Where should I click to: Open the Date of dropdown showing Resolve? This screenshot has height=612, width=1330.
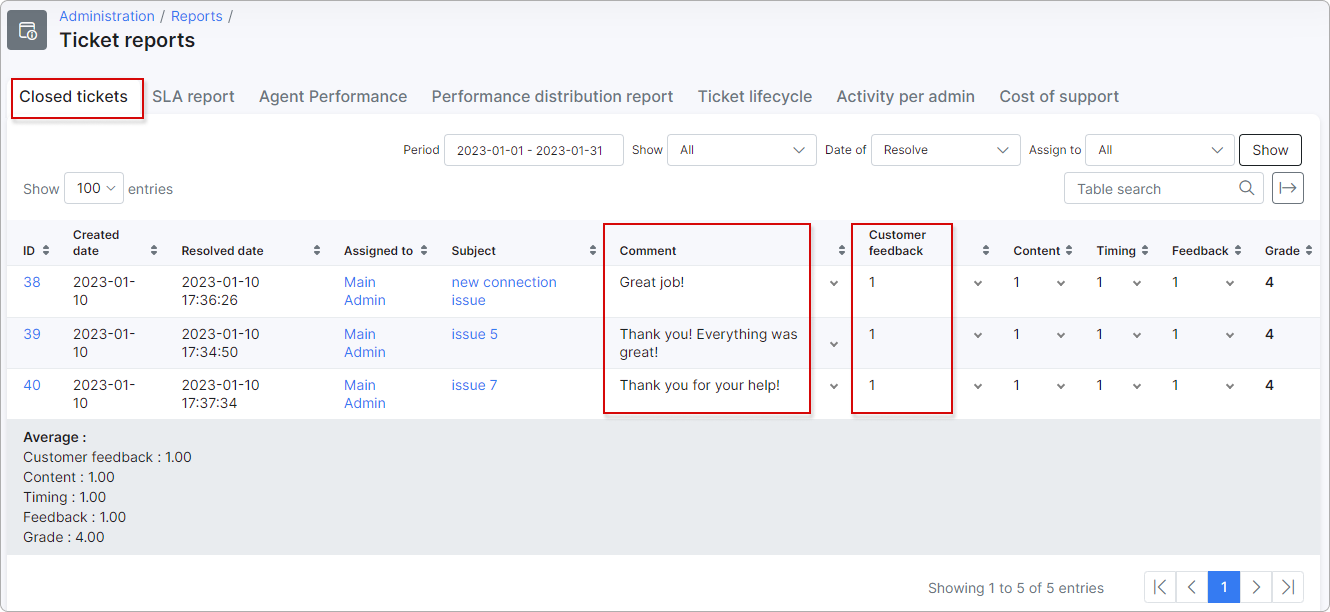(x=945, y=149)
